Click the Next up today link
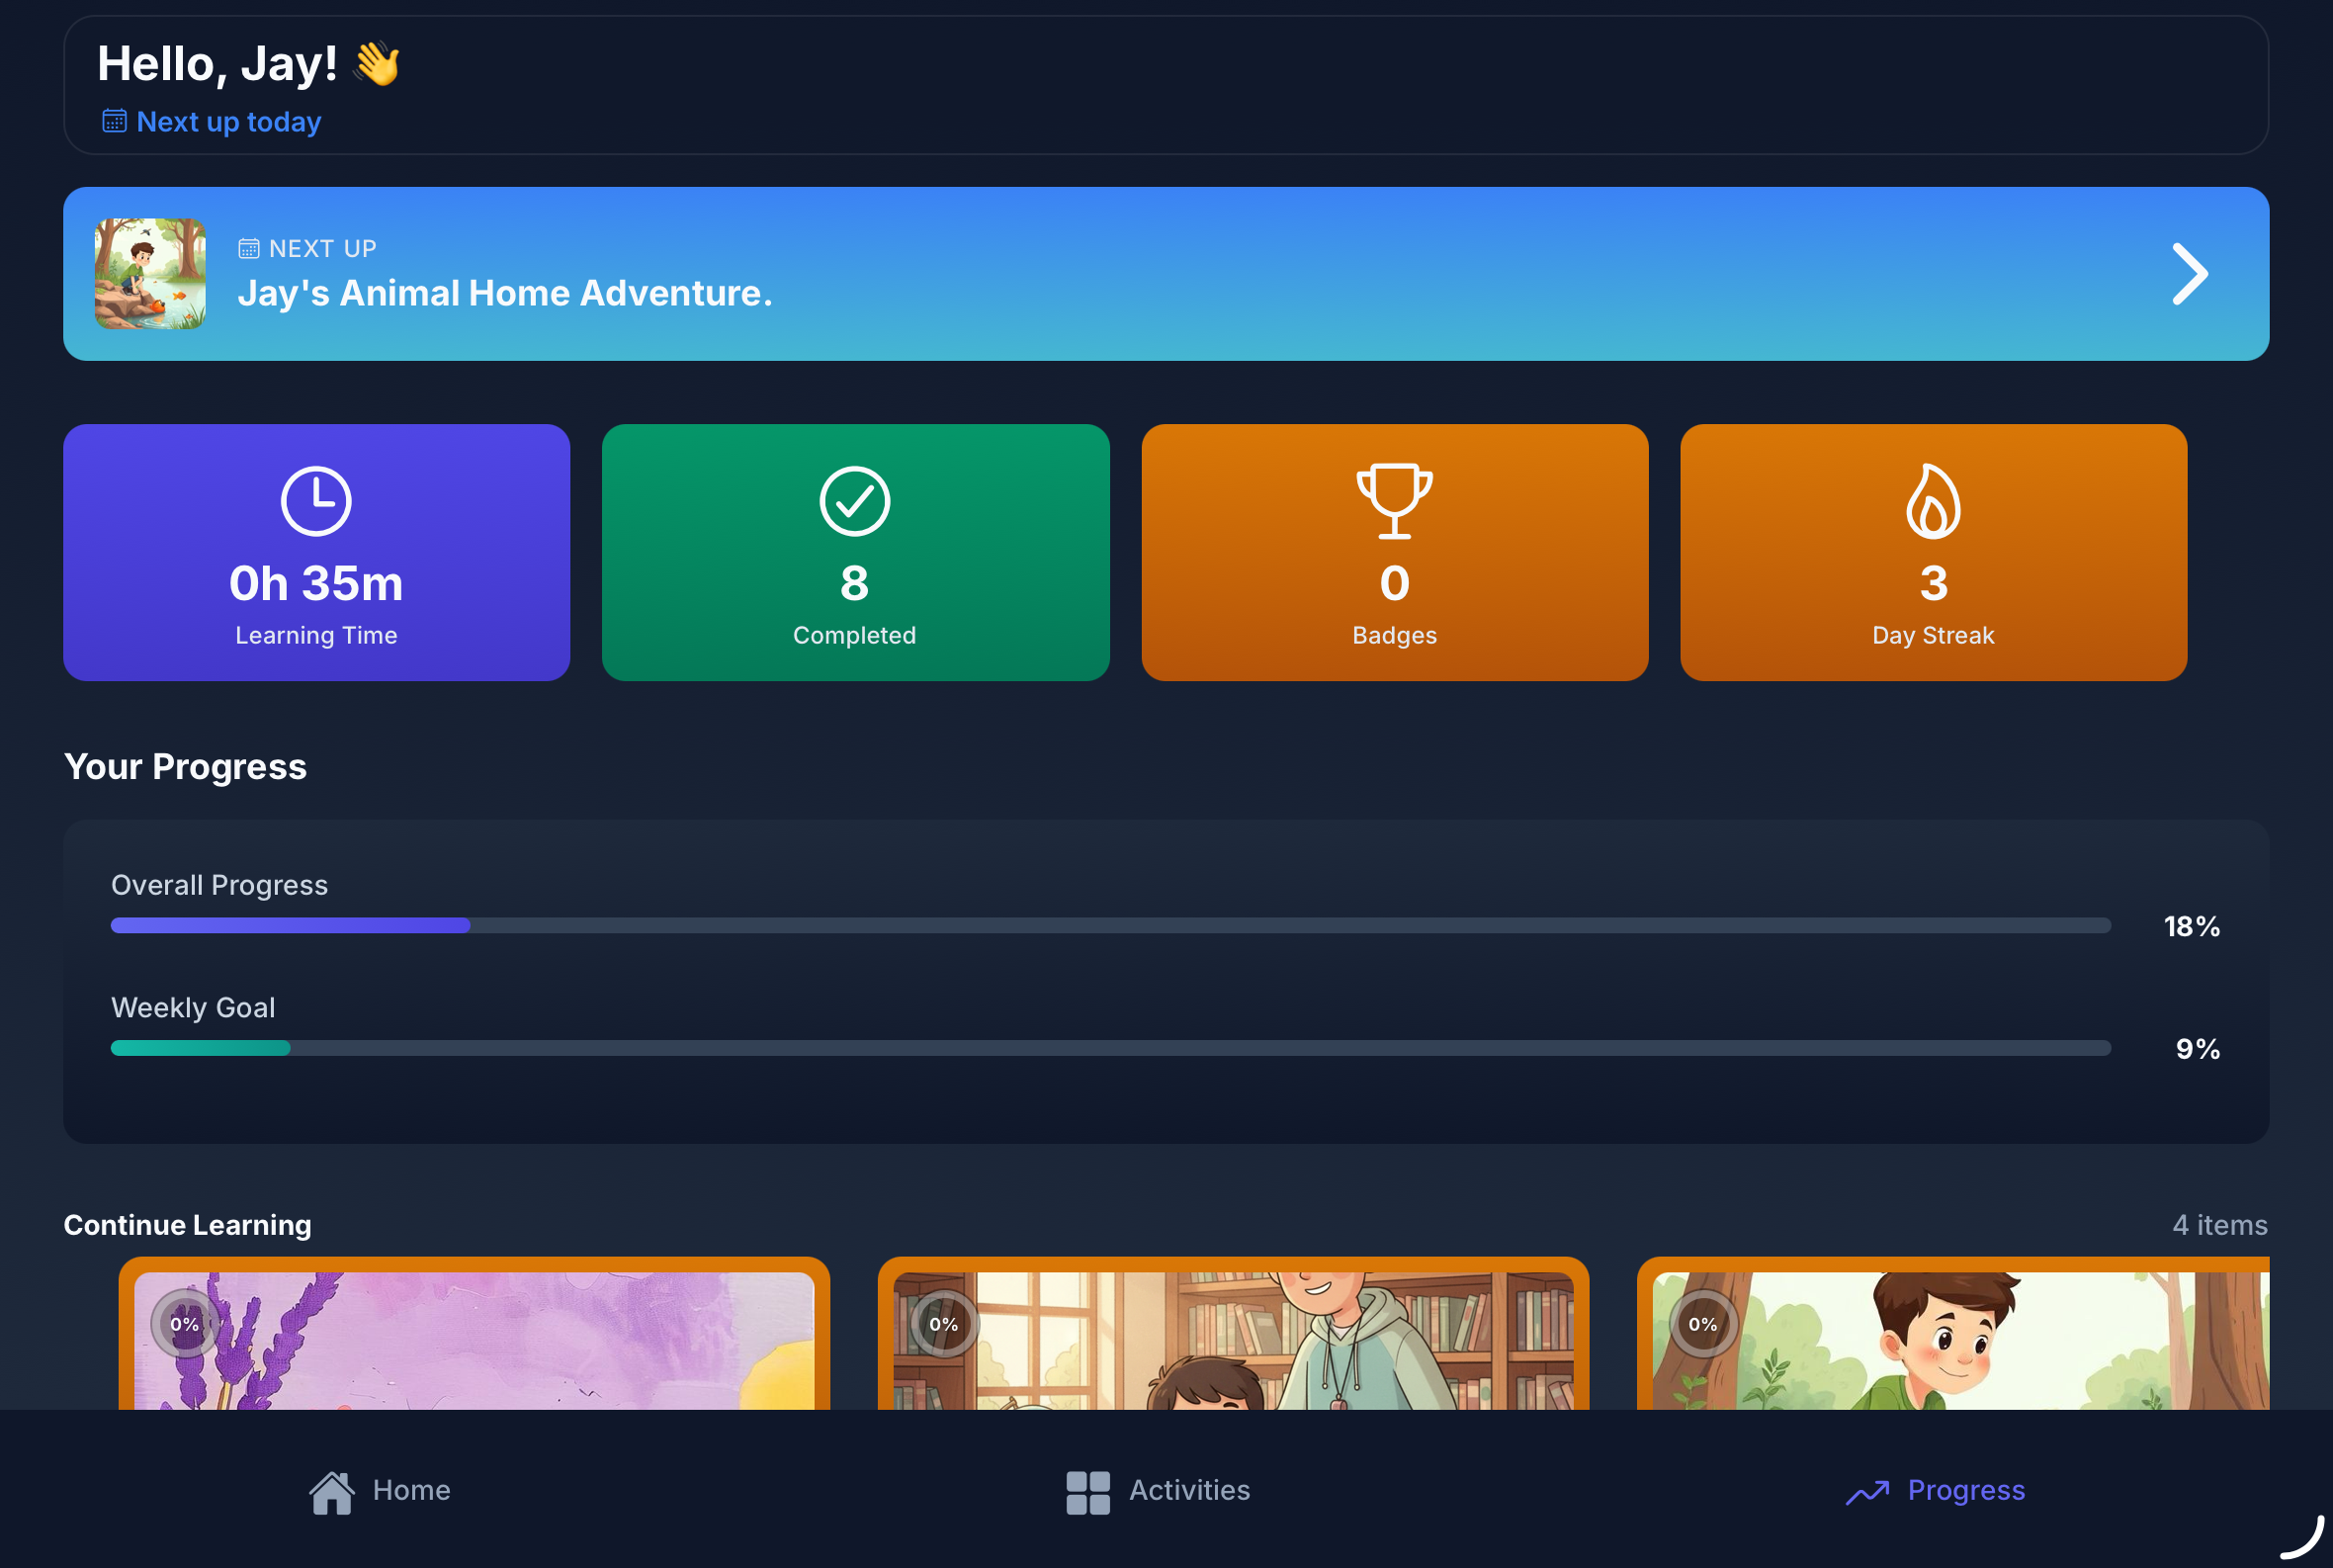Image resolution: width=2333 pixels, height=1568 pixels. coord(228,121)
